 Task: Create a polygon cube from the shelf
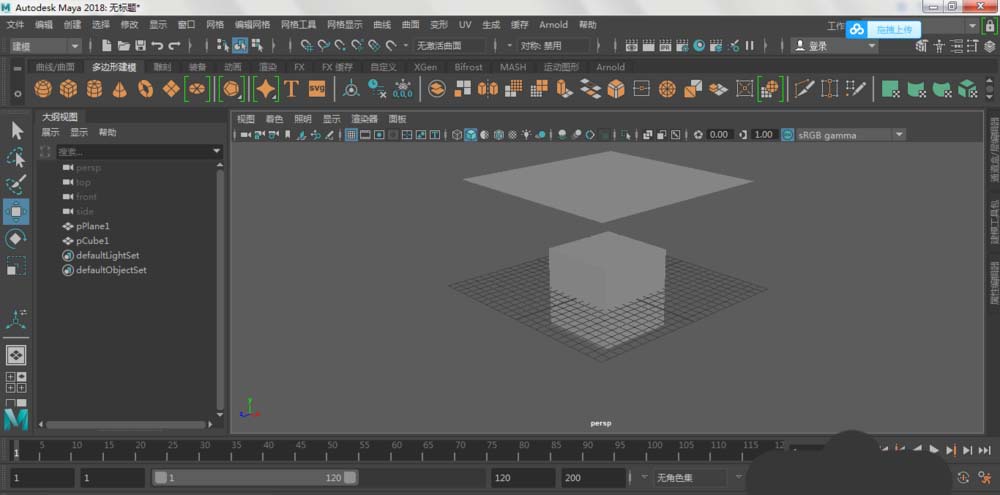[x=68, y=89]
